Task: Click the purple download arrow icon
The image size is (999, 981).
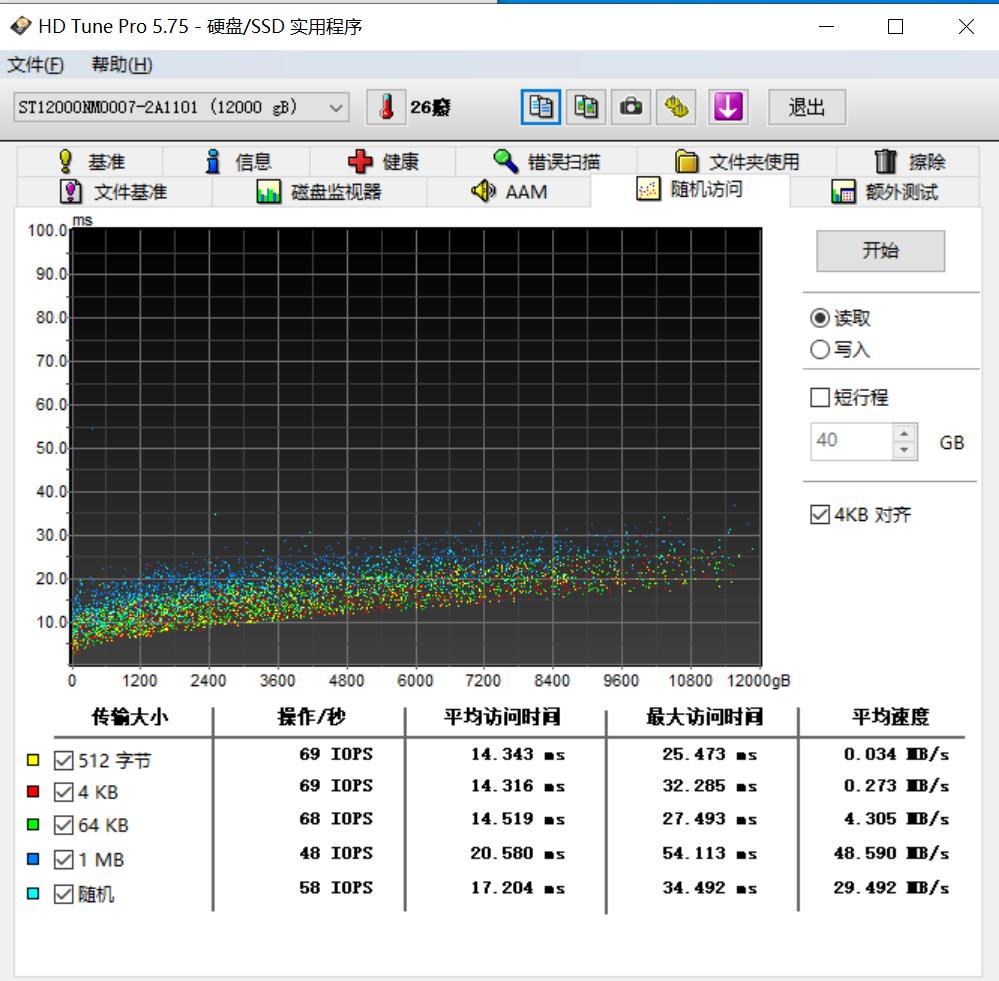Action: coord(727,107)
